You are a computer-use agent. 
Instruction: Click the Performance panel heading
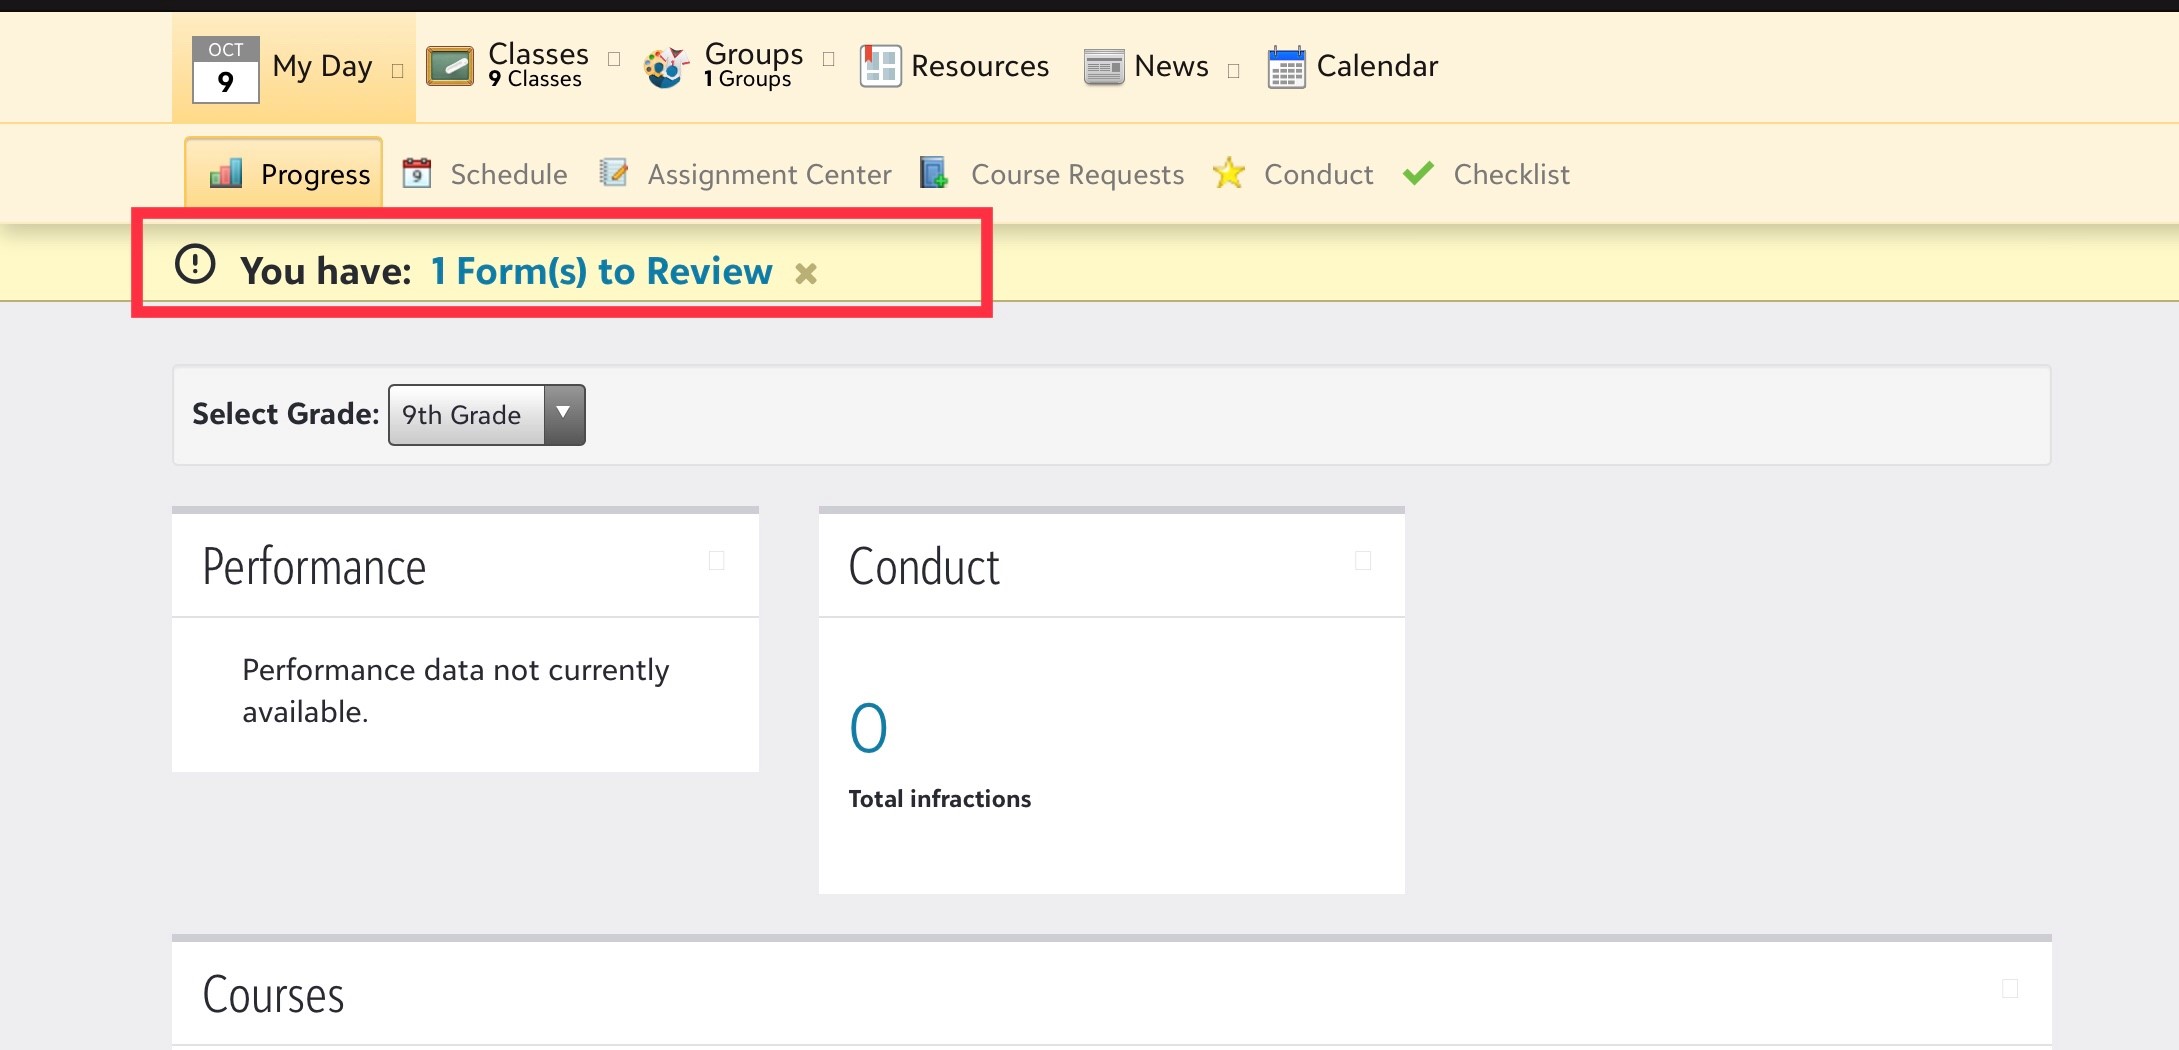pos(314,567)
